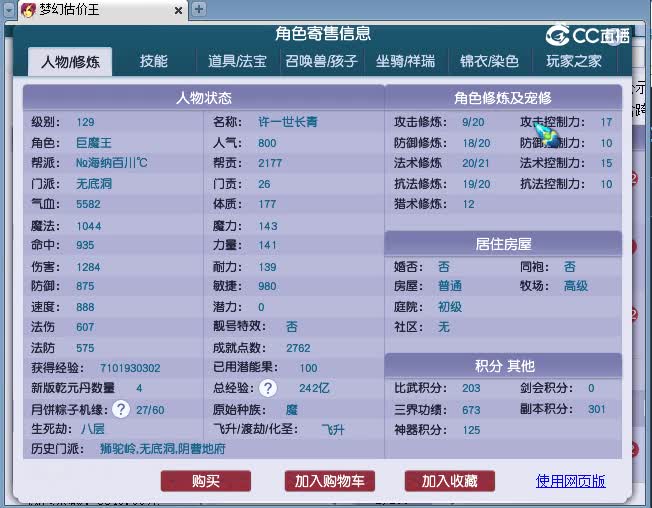Click the 神器积分 value 125
The image size is (652, 508).
point(471,430)
